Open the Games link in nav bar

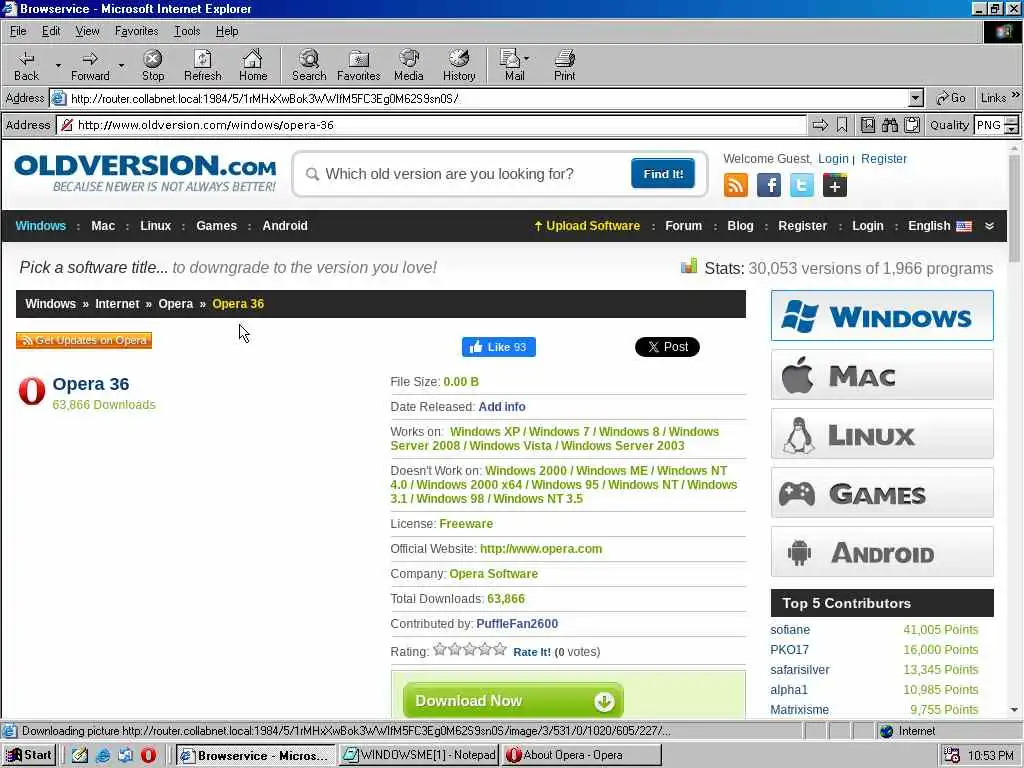coord(216,226)
